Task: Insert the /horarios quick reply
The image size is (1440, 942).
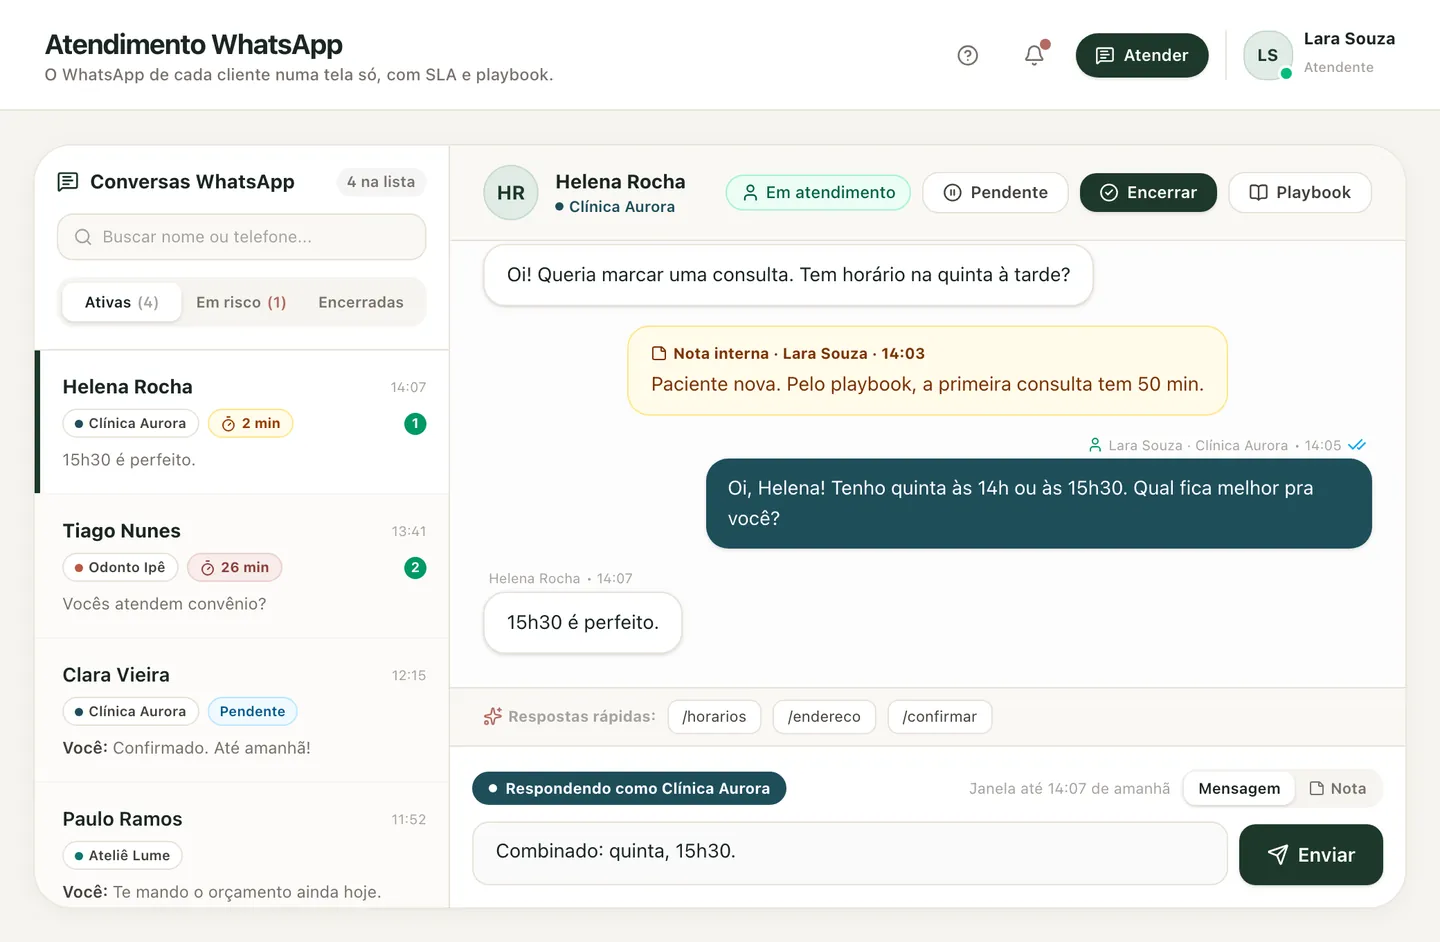Action: pos(714,717)
